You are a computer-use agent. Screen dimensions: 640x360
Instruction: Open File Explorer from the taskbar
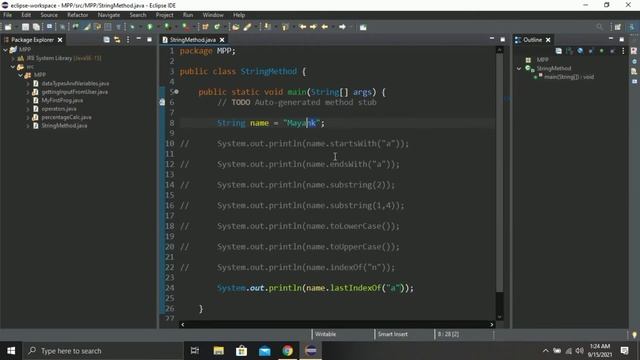(x=218, y=351)
